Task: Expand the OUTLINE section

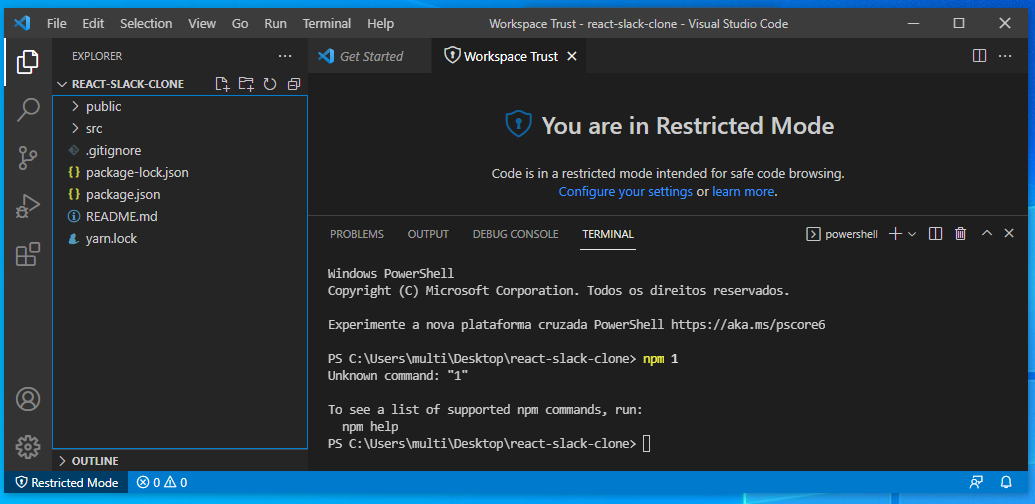Action: (x=88, y=460)
